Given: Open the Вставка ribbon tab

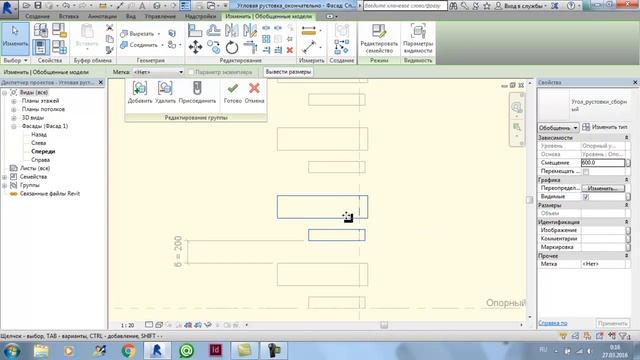Looking at the screenshot, I should pos(69,16).
